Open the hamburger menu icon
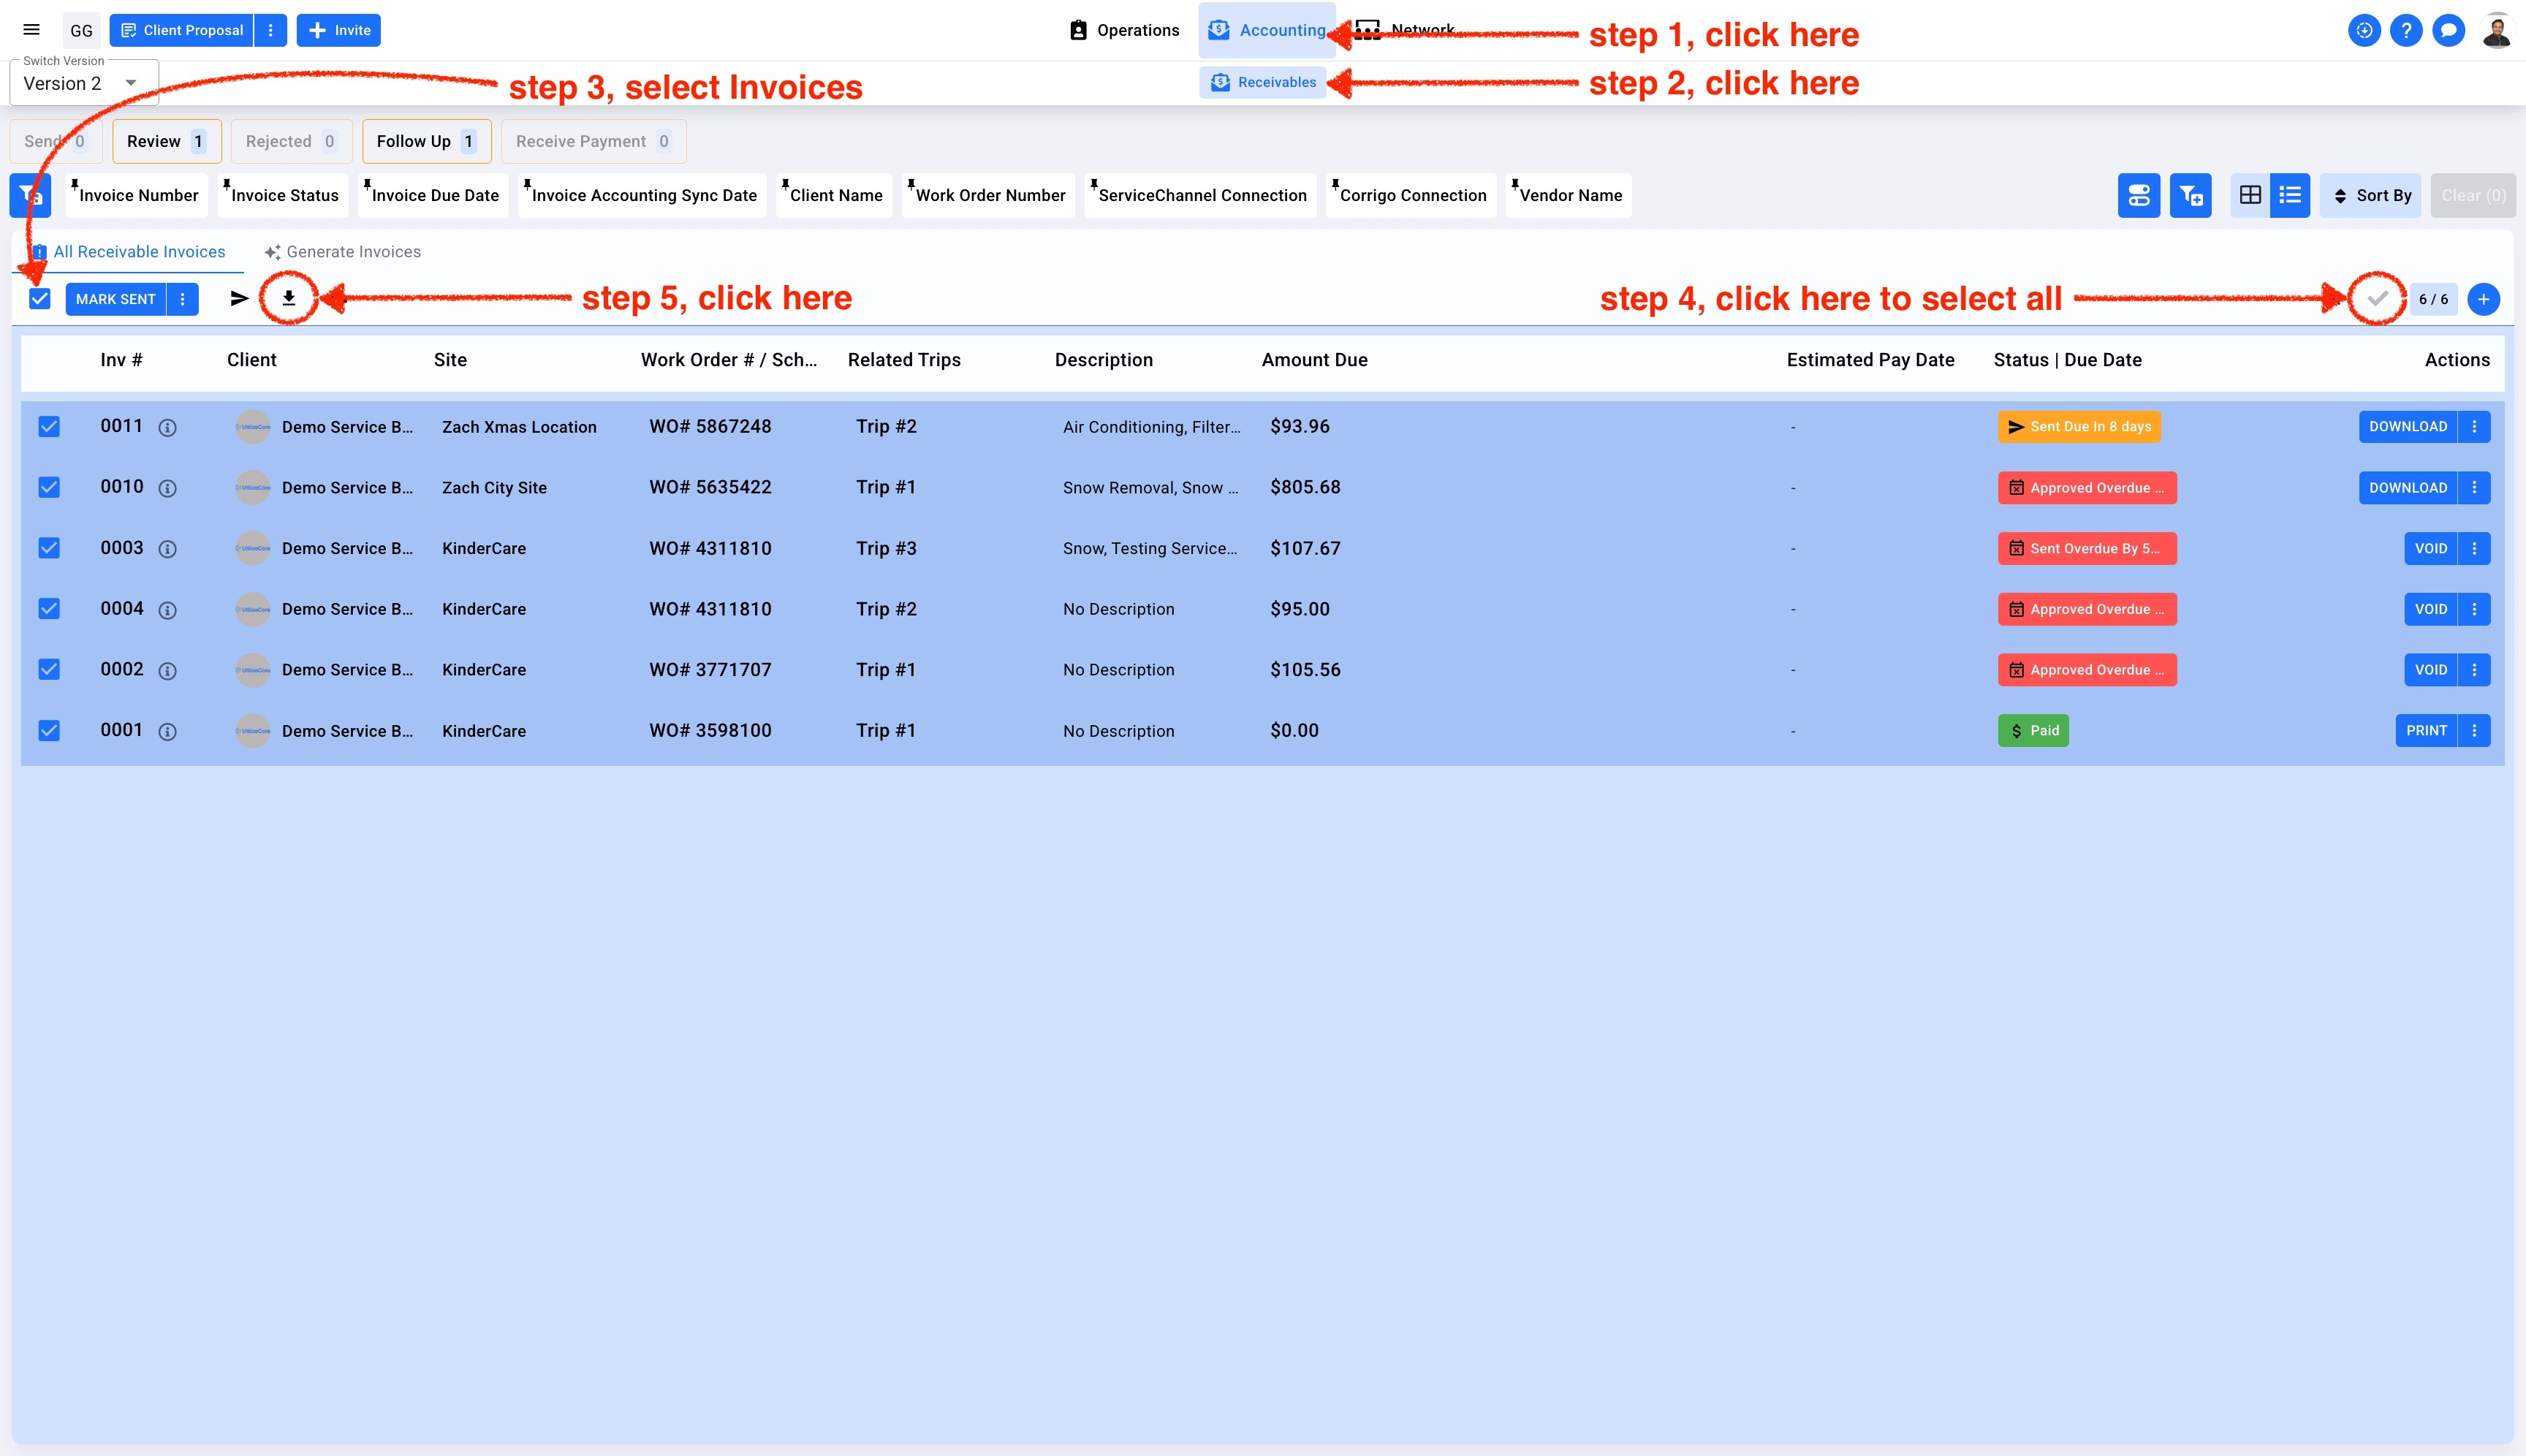The width and height of the screenshot is (2526, 1456). click(x=31, y=30)
